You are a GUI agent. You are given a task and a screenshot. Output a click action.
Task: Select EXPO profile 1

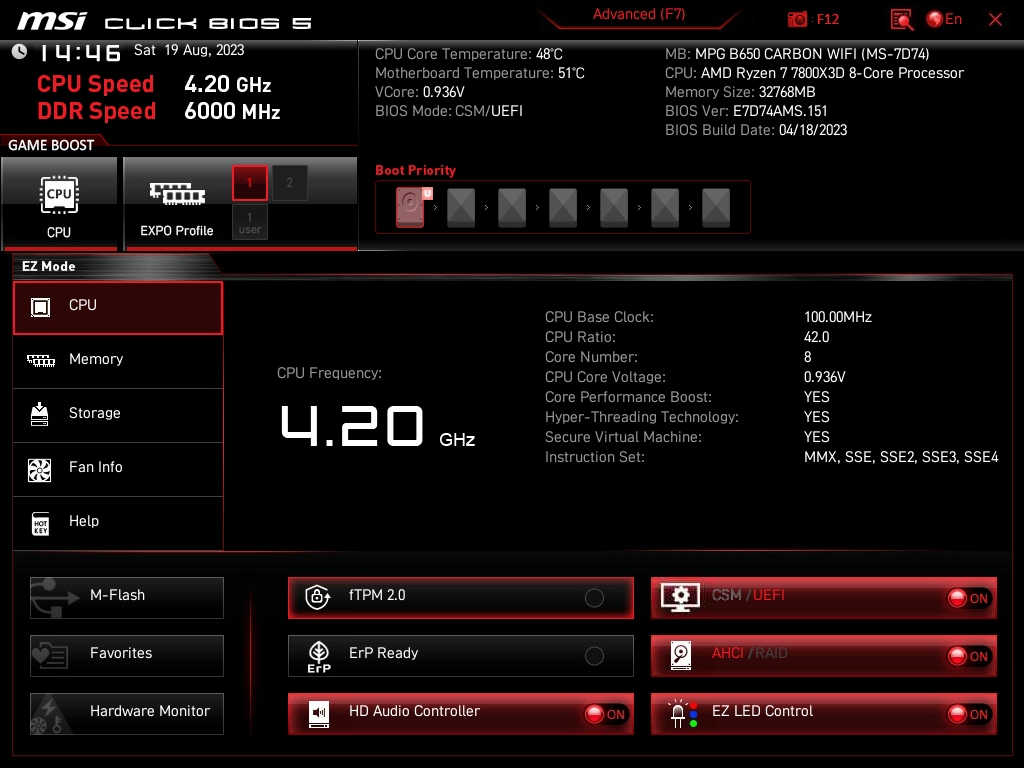pyautogui.click(x=249, y=183)
